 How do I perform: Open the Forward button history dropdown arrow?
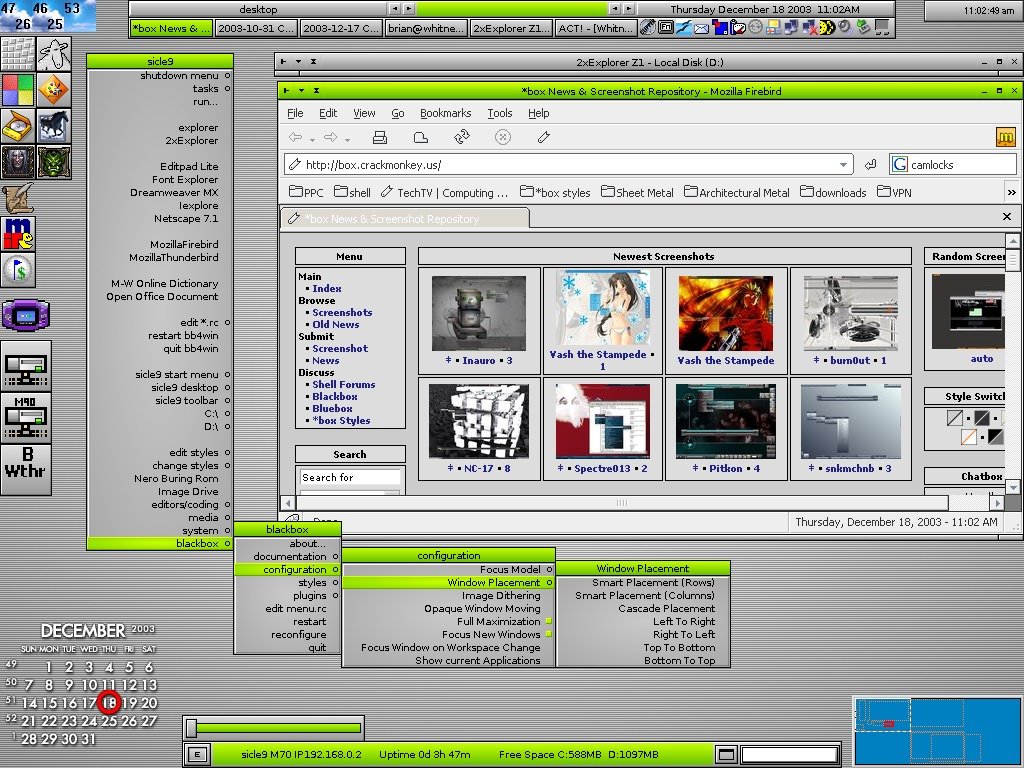coord(347,139)
